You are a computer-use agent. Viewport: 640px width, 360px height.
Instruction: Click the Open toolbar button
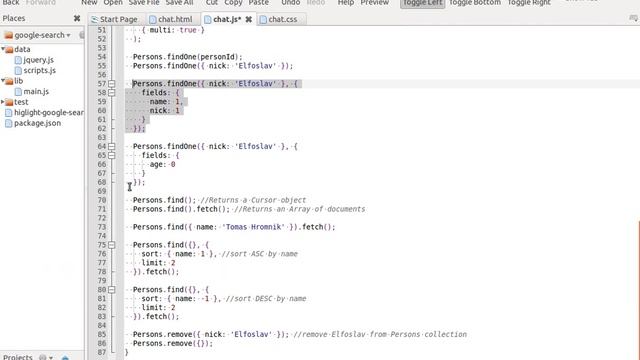pyautogui.click(x=113, y=2)
